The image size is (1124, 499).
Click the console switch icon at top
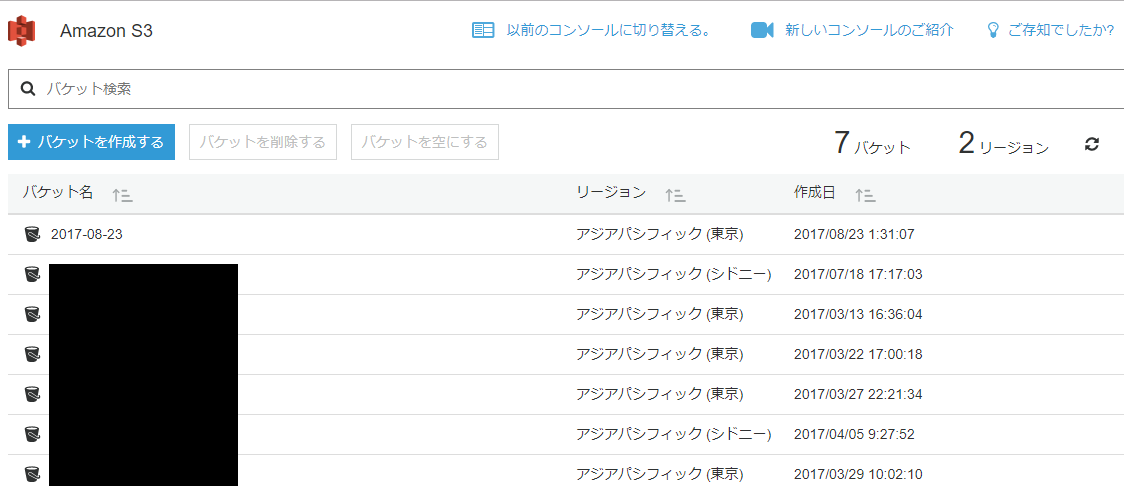[483, 30]
